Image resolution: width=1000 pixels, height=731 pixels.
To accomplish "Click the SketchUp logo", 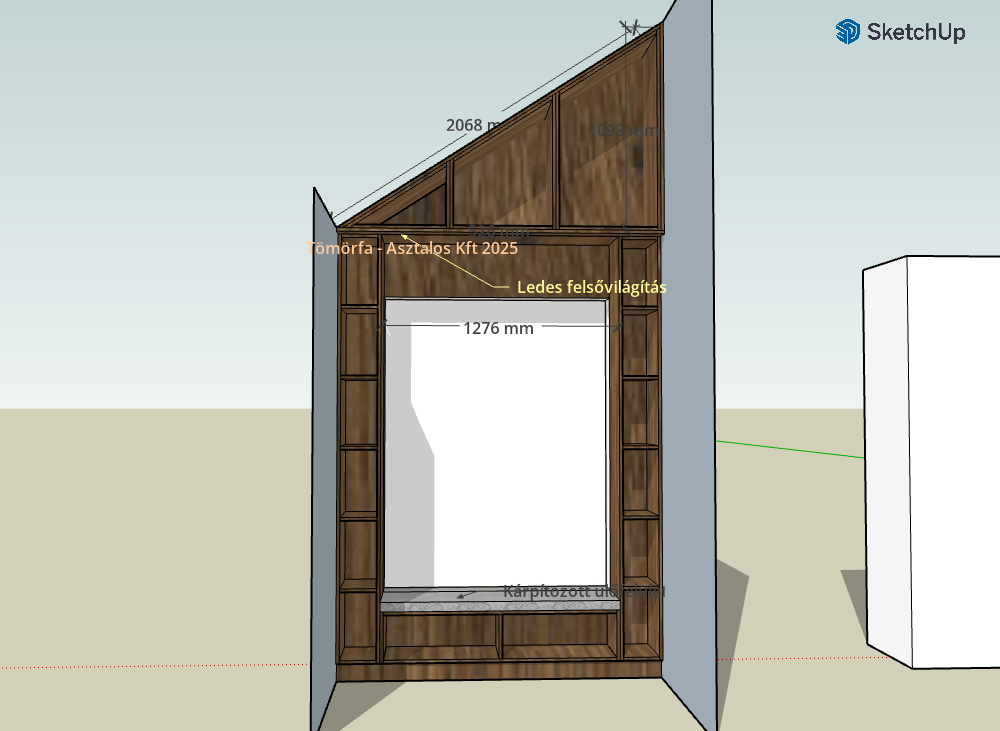I will click(900, 32).
